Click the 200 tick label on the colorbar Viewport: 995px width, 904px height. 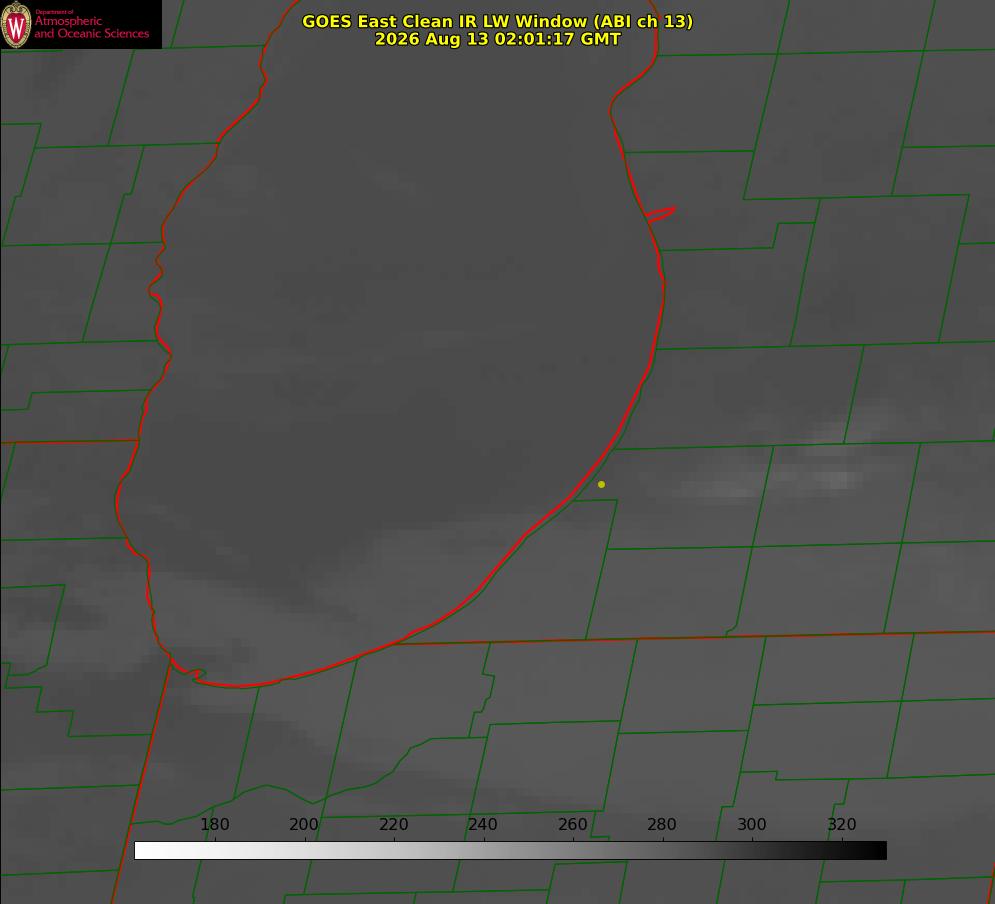click(304, 824)
